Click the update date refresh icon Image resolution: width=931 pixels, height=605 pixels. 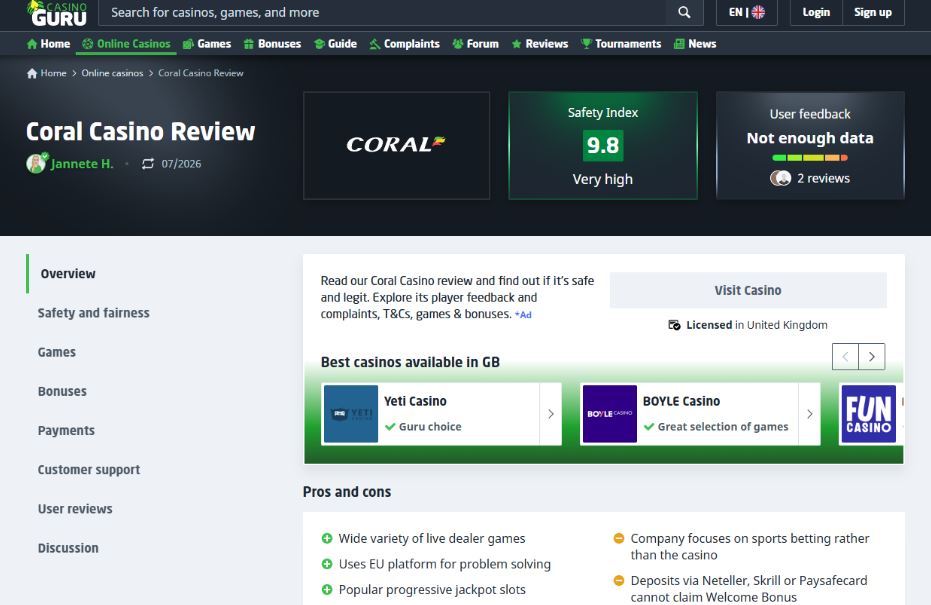(148, 164)
